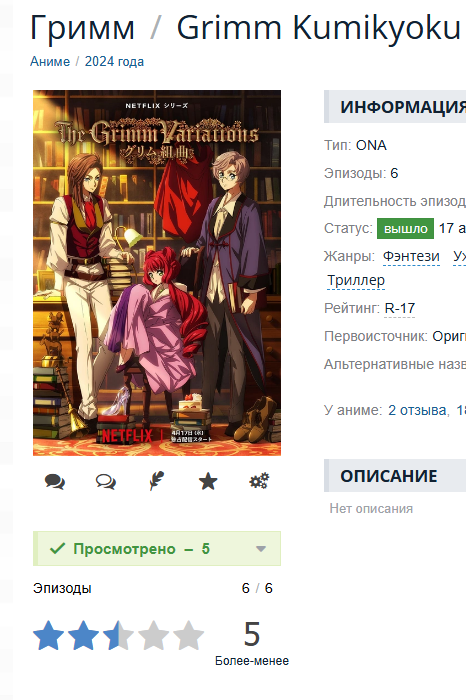This screenshot has height=700, width=466.
Task: Filter by genre Триллер
Action: click(356, 280)
